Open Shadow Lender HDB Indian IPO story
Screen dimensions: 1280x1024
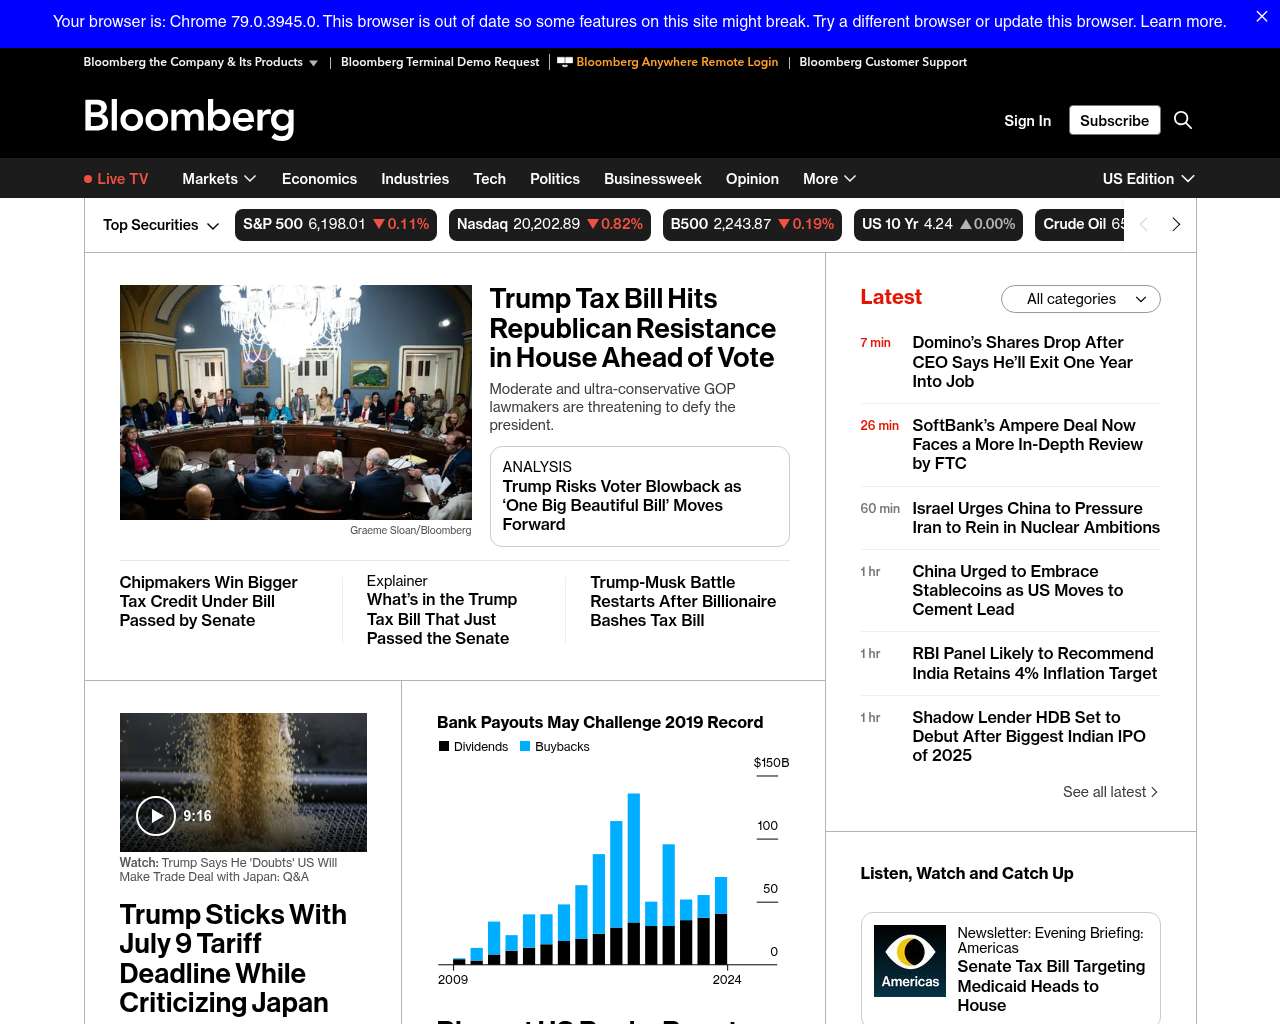pos(1029,736)
